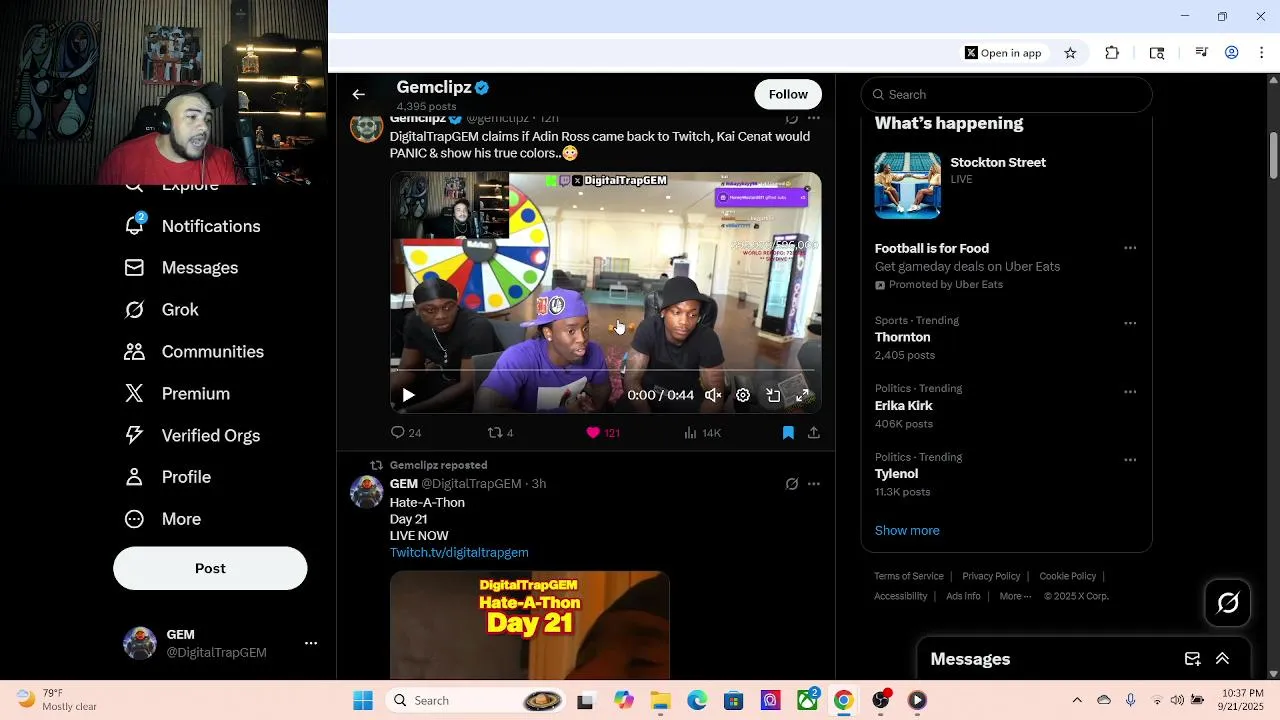
Task: Open the floating Grok button
Action: click(1228, 603)
